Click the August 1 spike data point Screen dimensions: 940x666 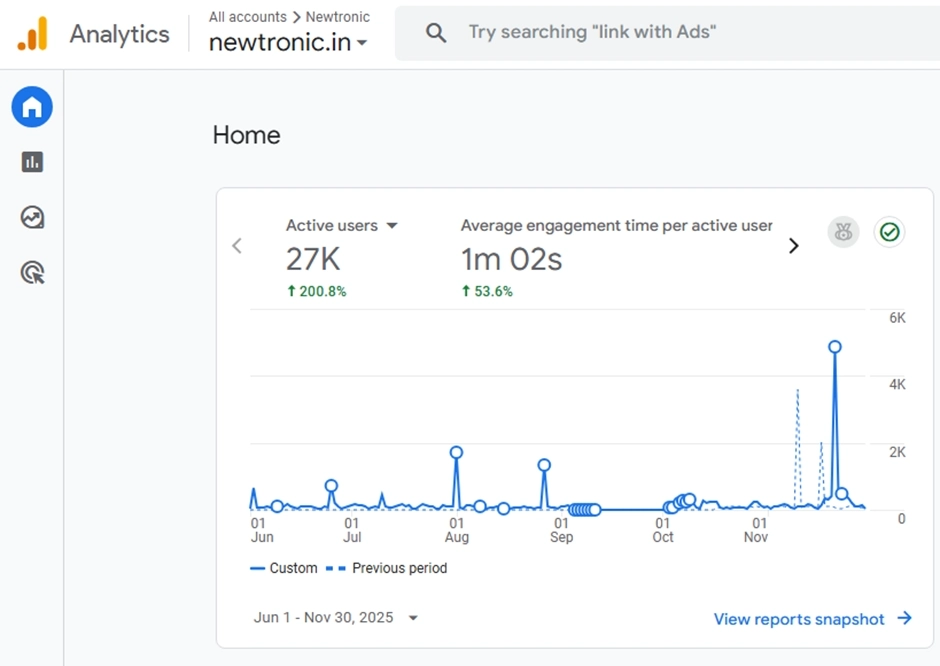tap(456, 452)
